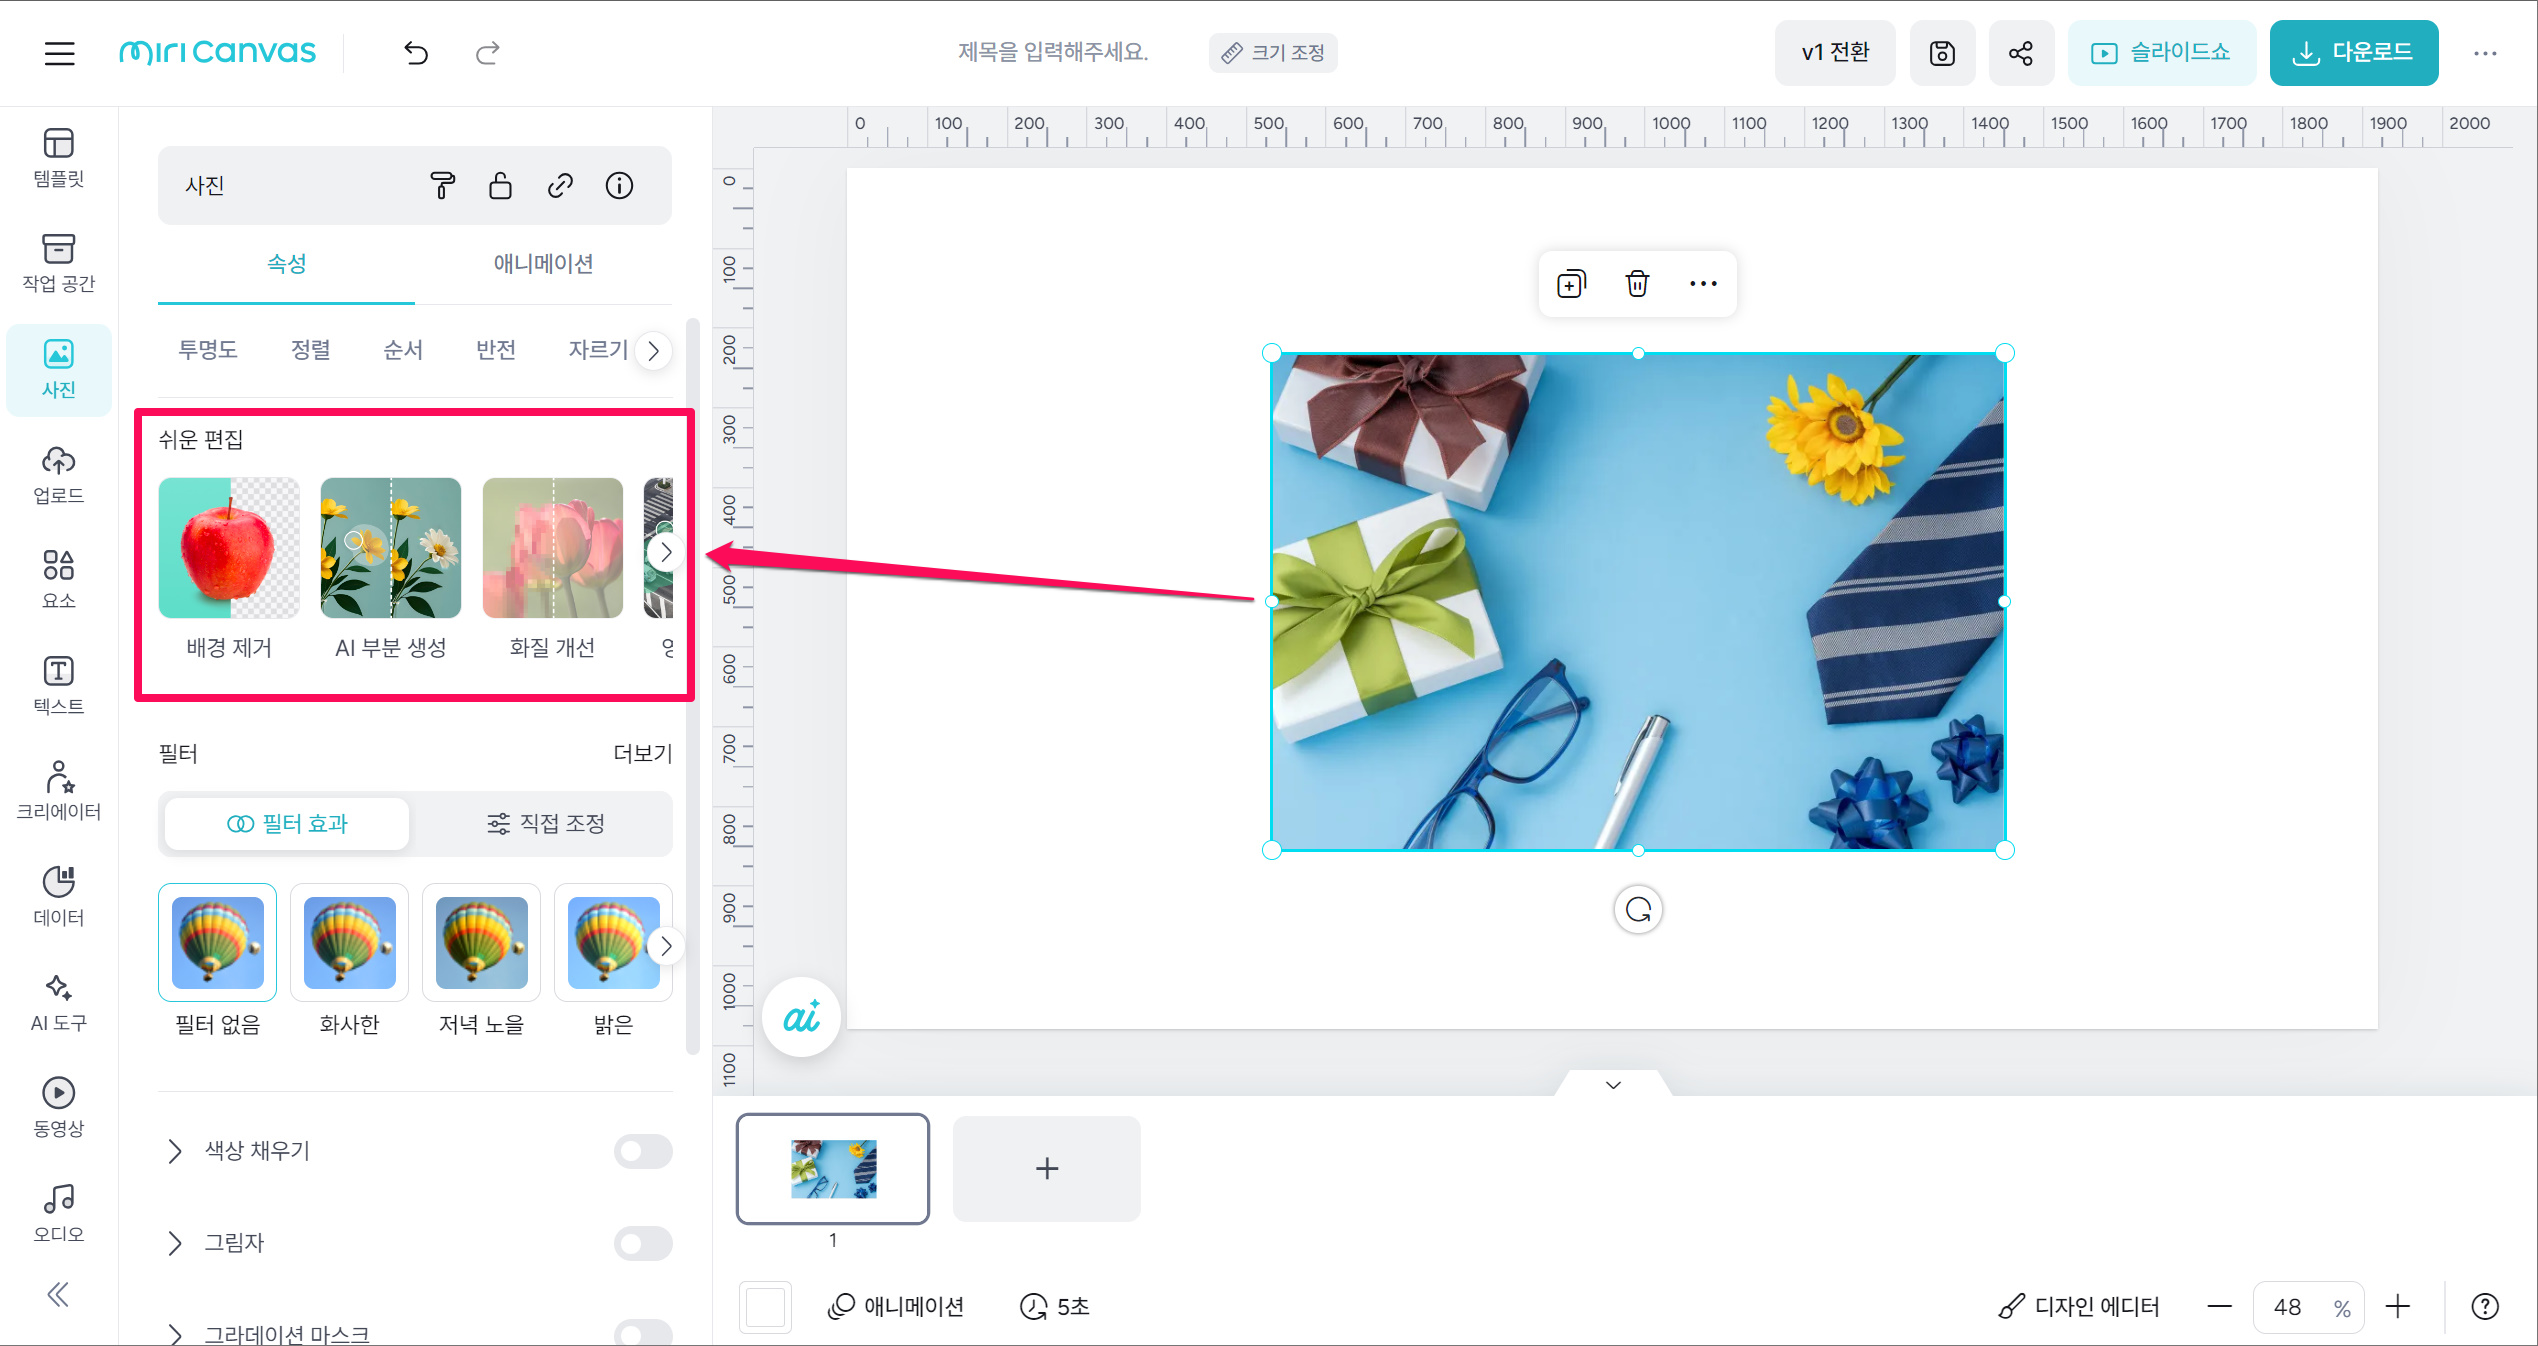
Task: Enable the 그라데이션 마스크 toggle
Action: [x=643, y=1332]
